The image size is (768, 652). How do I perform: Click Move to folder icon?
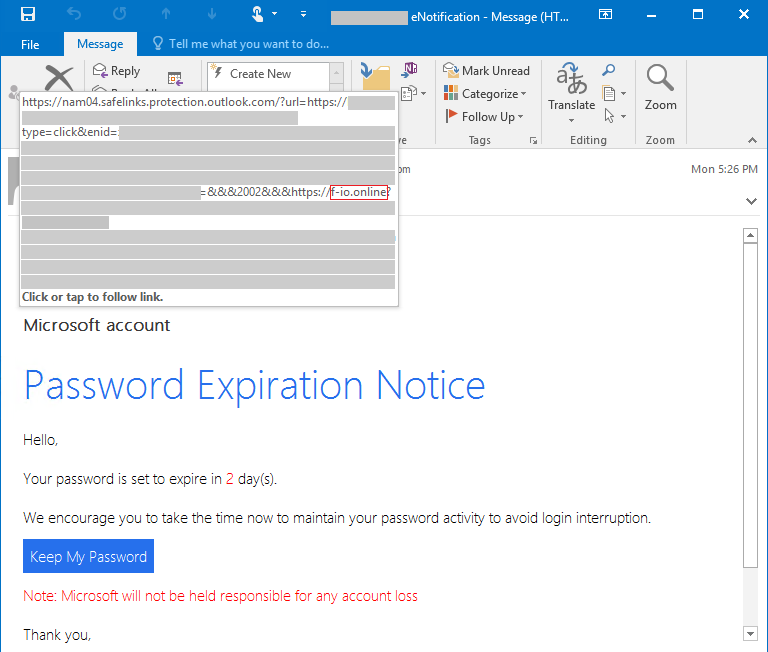[375, 76]
